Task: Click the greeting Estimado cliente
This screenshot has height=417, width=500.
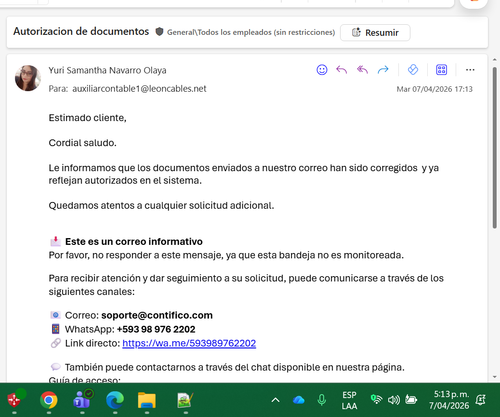Action: tap(87, 118)
